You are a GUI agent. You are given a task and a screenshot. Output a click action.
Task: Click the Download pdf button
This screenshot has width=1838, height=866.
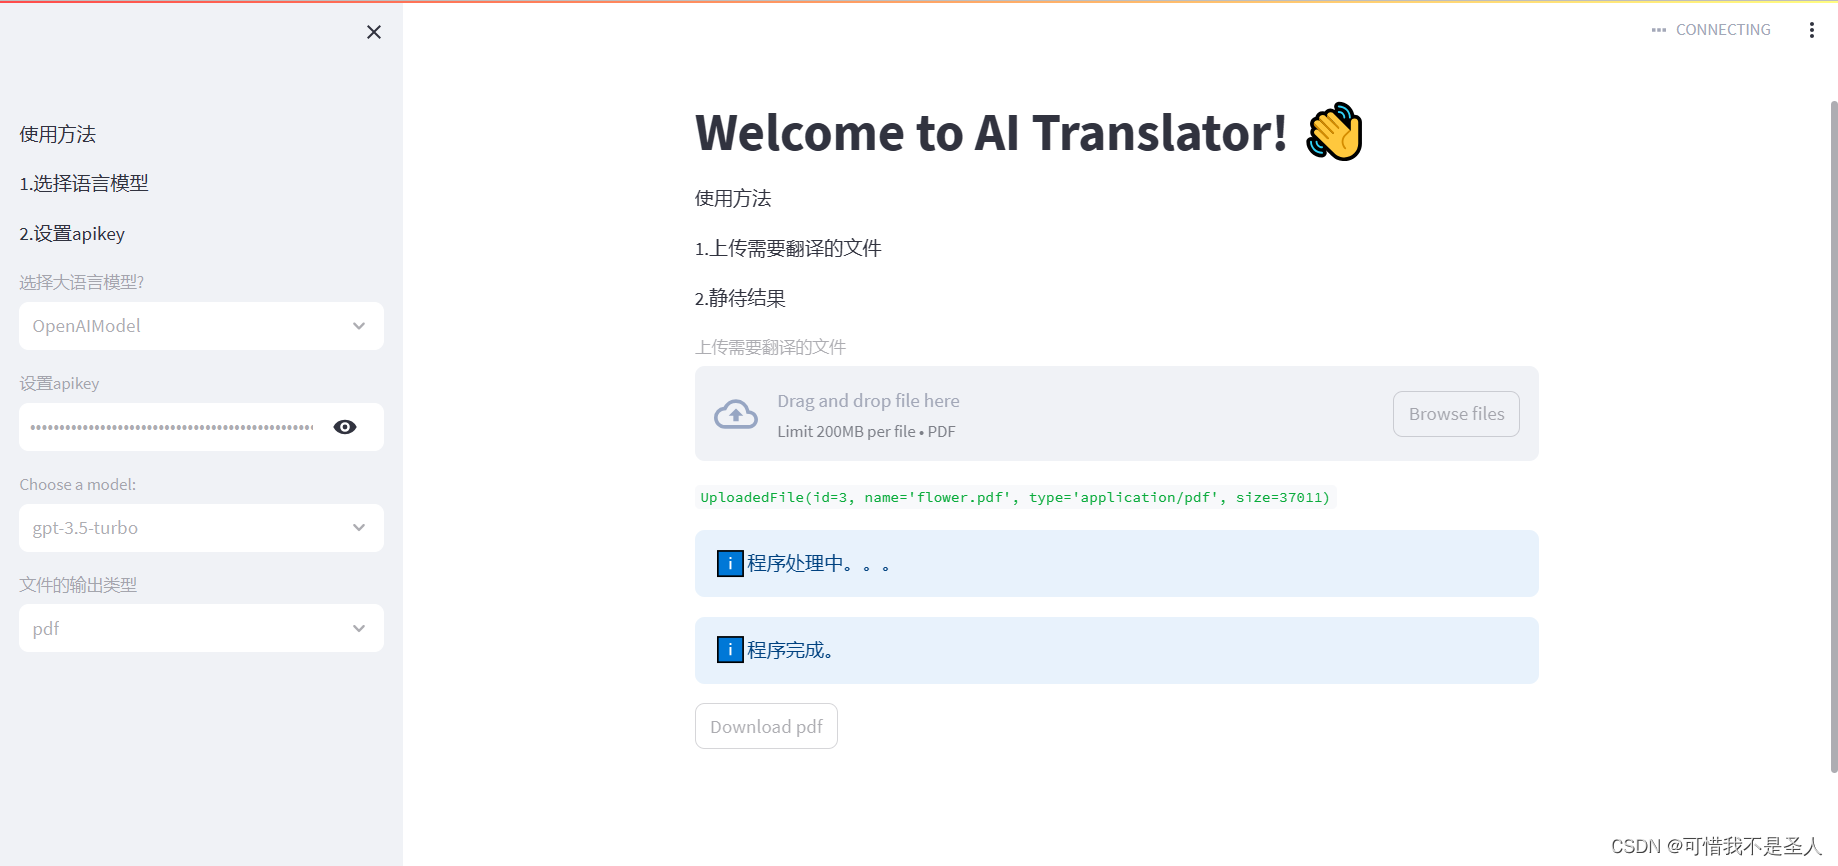(x=766, y=727)
